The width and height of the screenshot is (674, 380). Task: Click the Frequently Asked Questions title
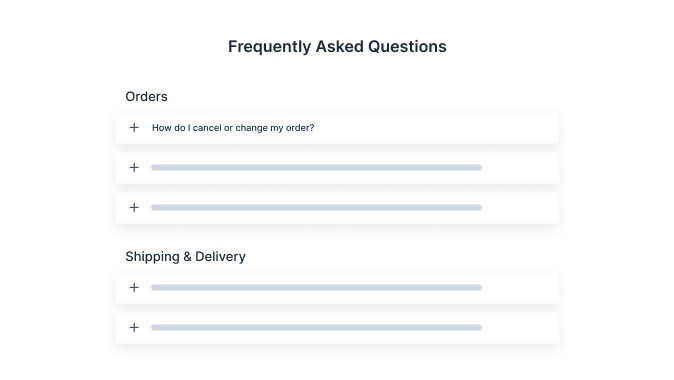337,46
